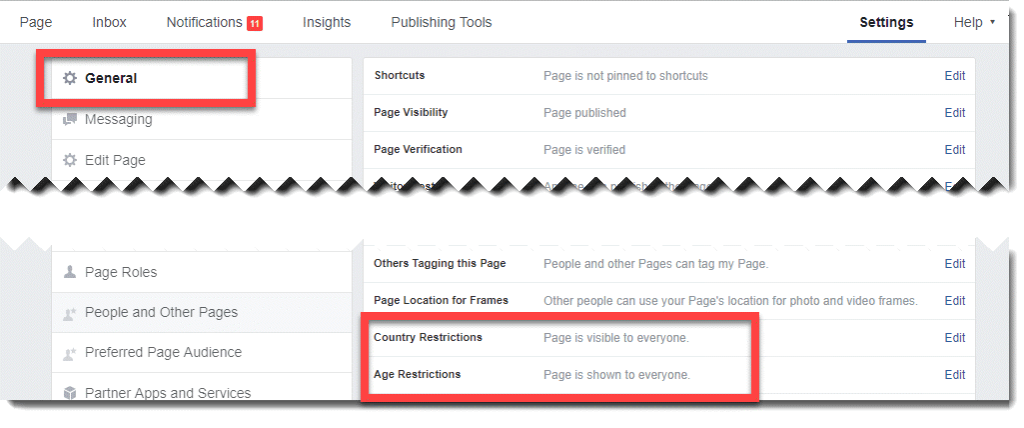Image resolution: width=1024 pixels, height=428 pixels.
Task: Go to the Page tab
Action: (36, 22)
